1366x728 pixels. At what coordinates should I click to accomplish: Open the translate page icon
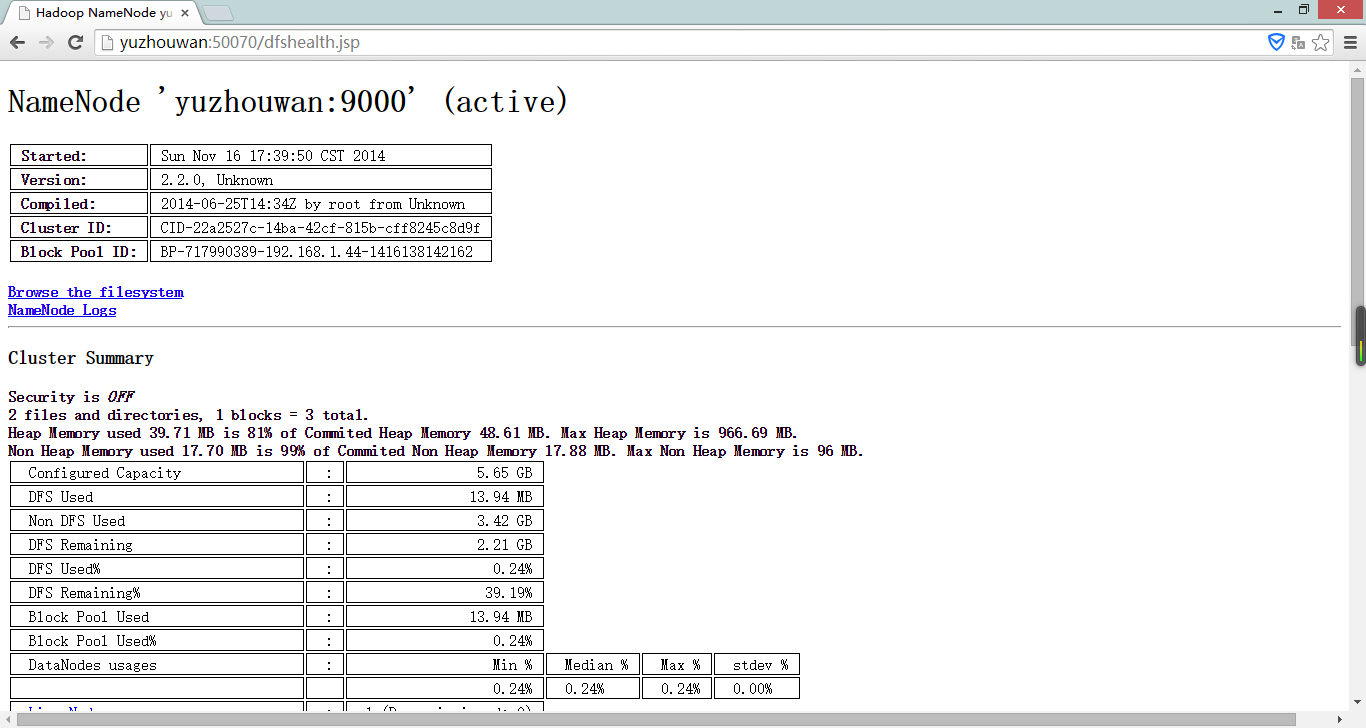1298,42
